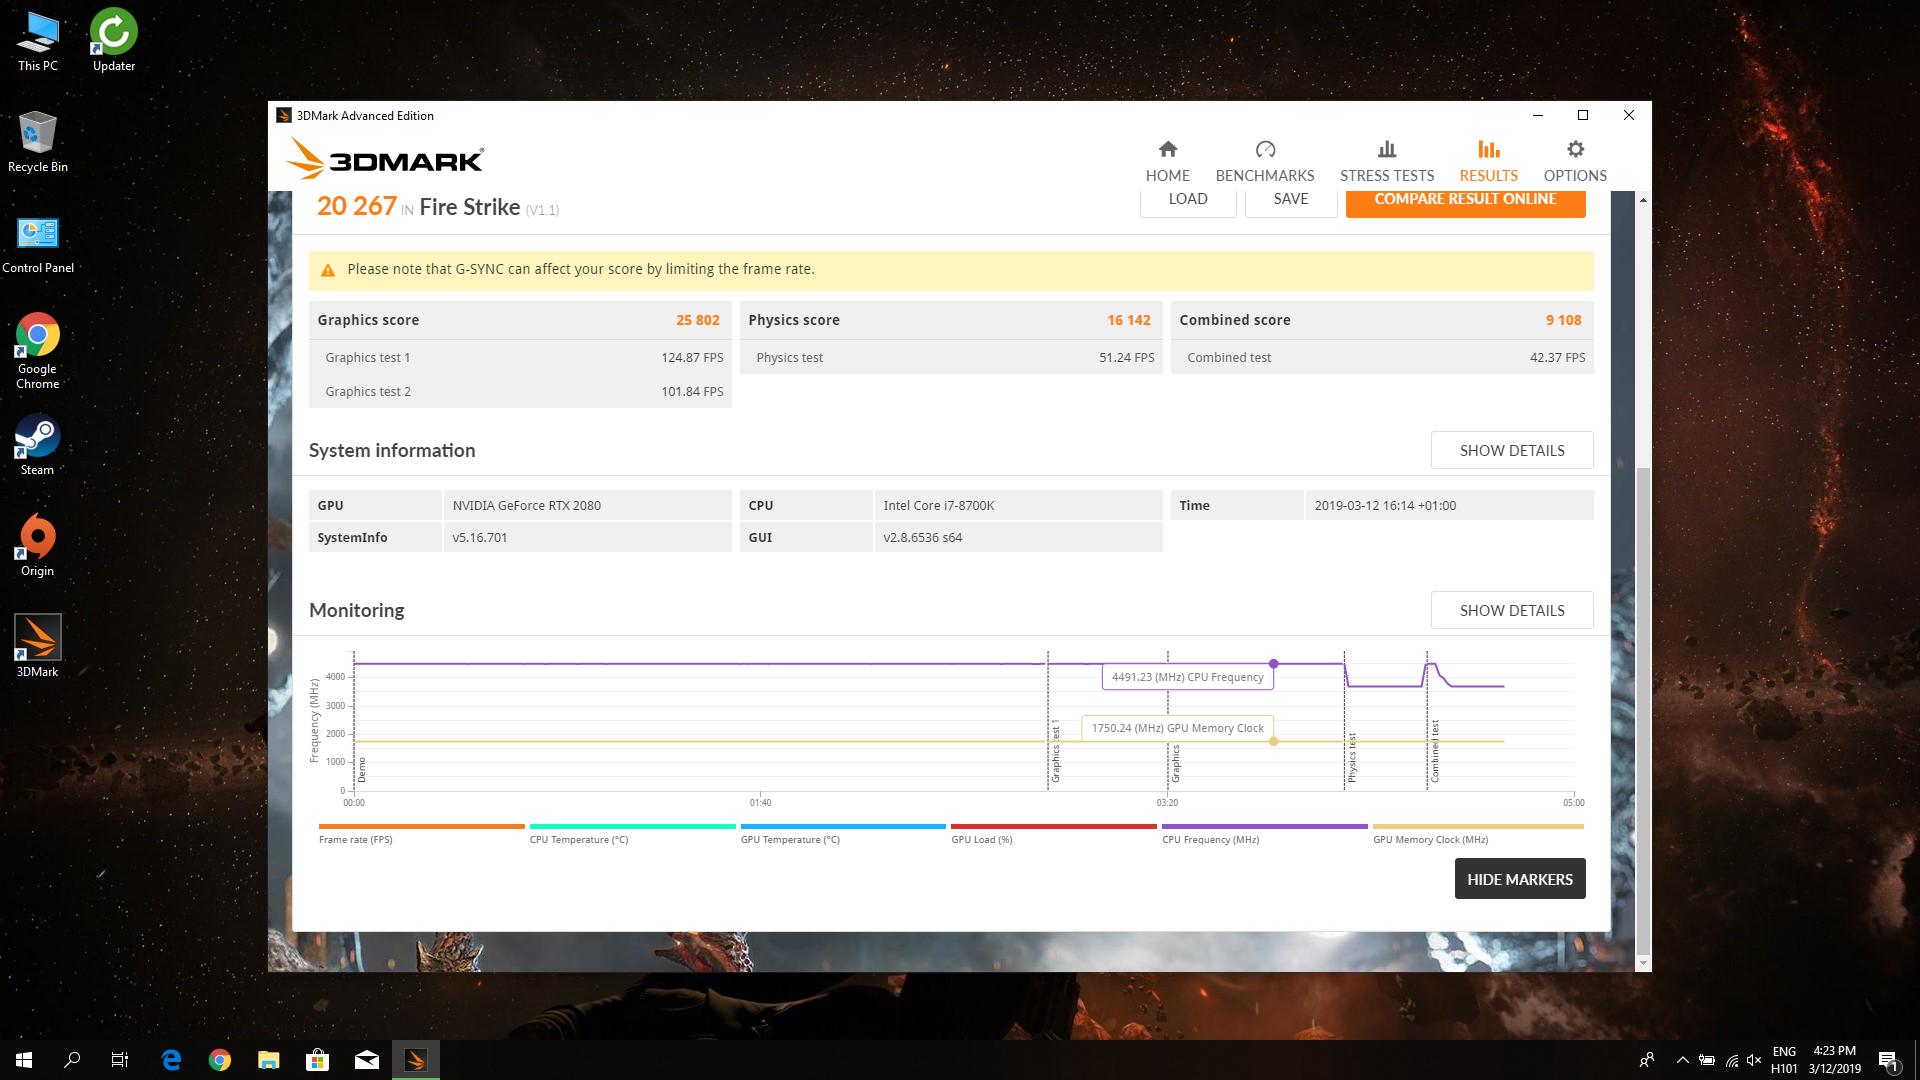Click the CPU Frequency data point marker
1920x1080 pixels.
[1273, 664]
